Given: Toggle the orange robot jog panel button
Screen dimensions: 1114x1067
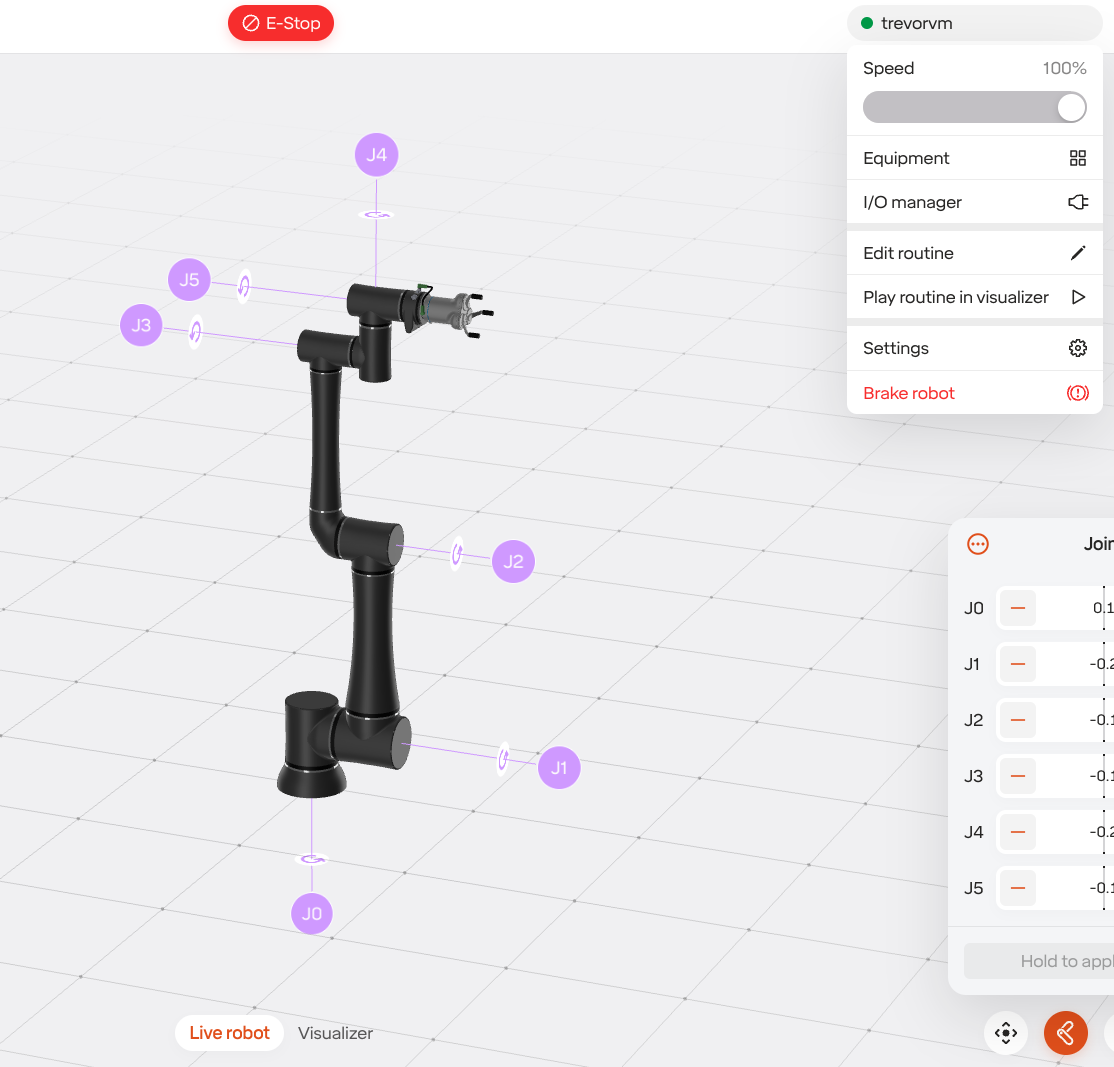Looking at the screenshot, I should click(x=1066, y=1033).
